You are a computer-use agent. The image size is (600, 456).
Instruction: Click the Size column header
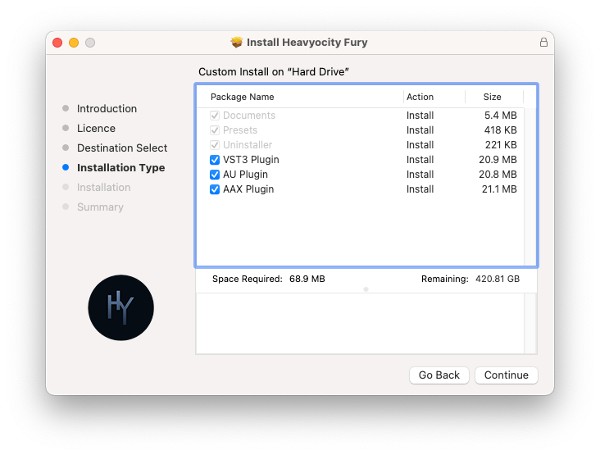click(x=492, y=97)
